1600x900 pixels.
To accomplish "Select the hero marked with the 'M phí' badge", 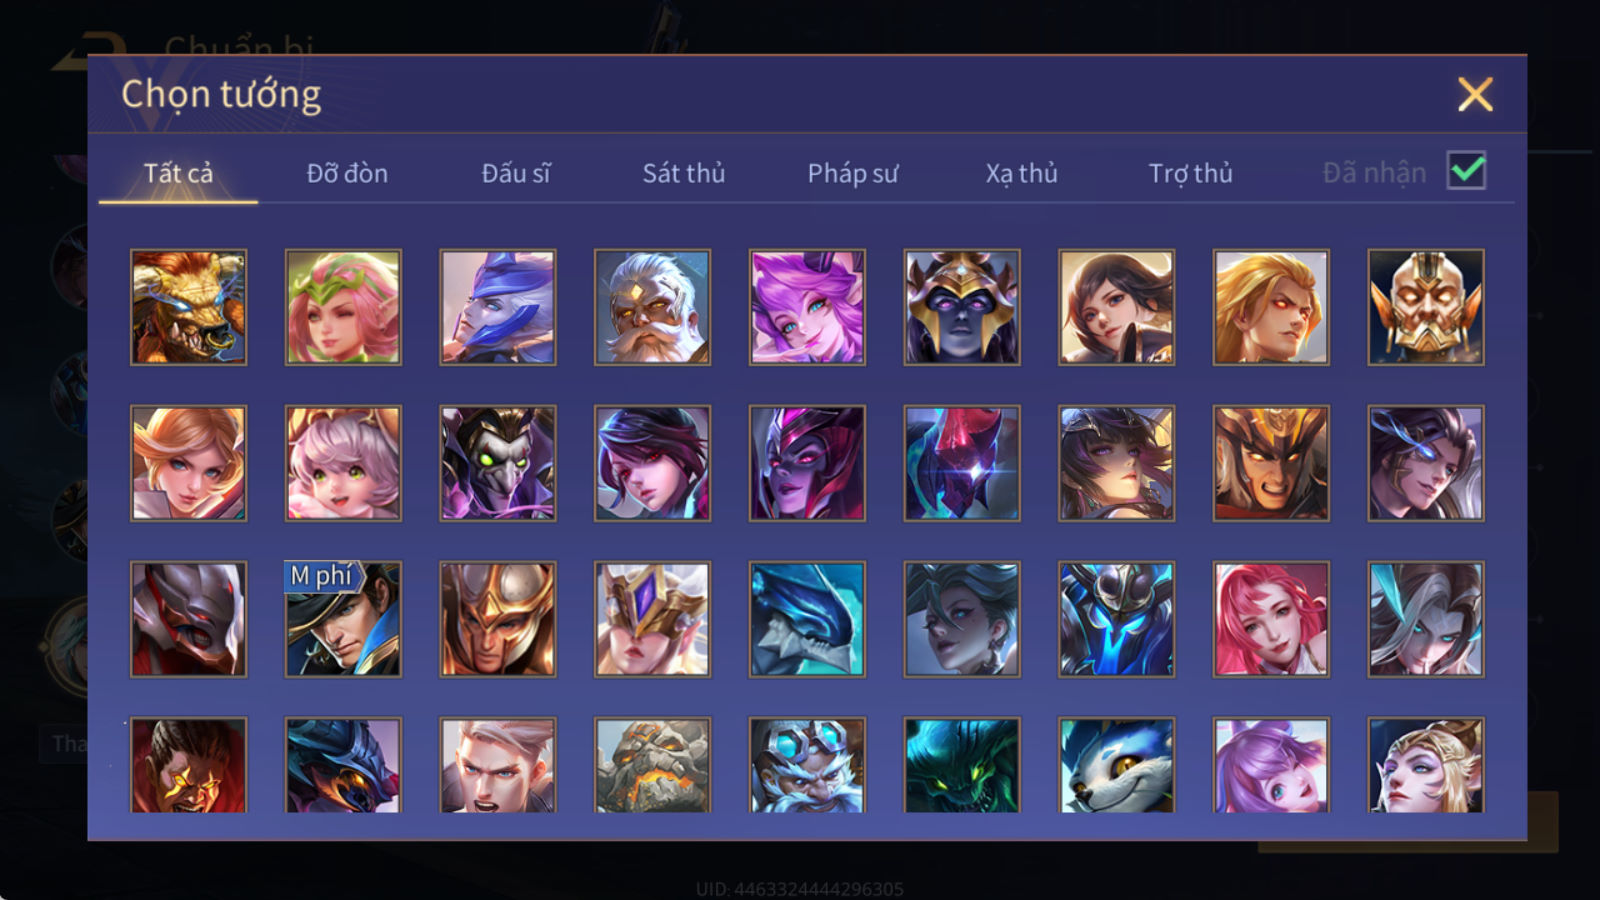I will 343,619.
